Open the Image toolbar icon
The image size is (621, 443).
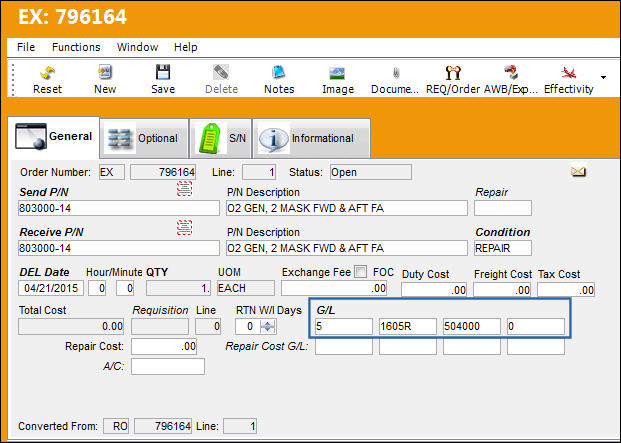coord(337,73)
